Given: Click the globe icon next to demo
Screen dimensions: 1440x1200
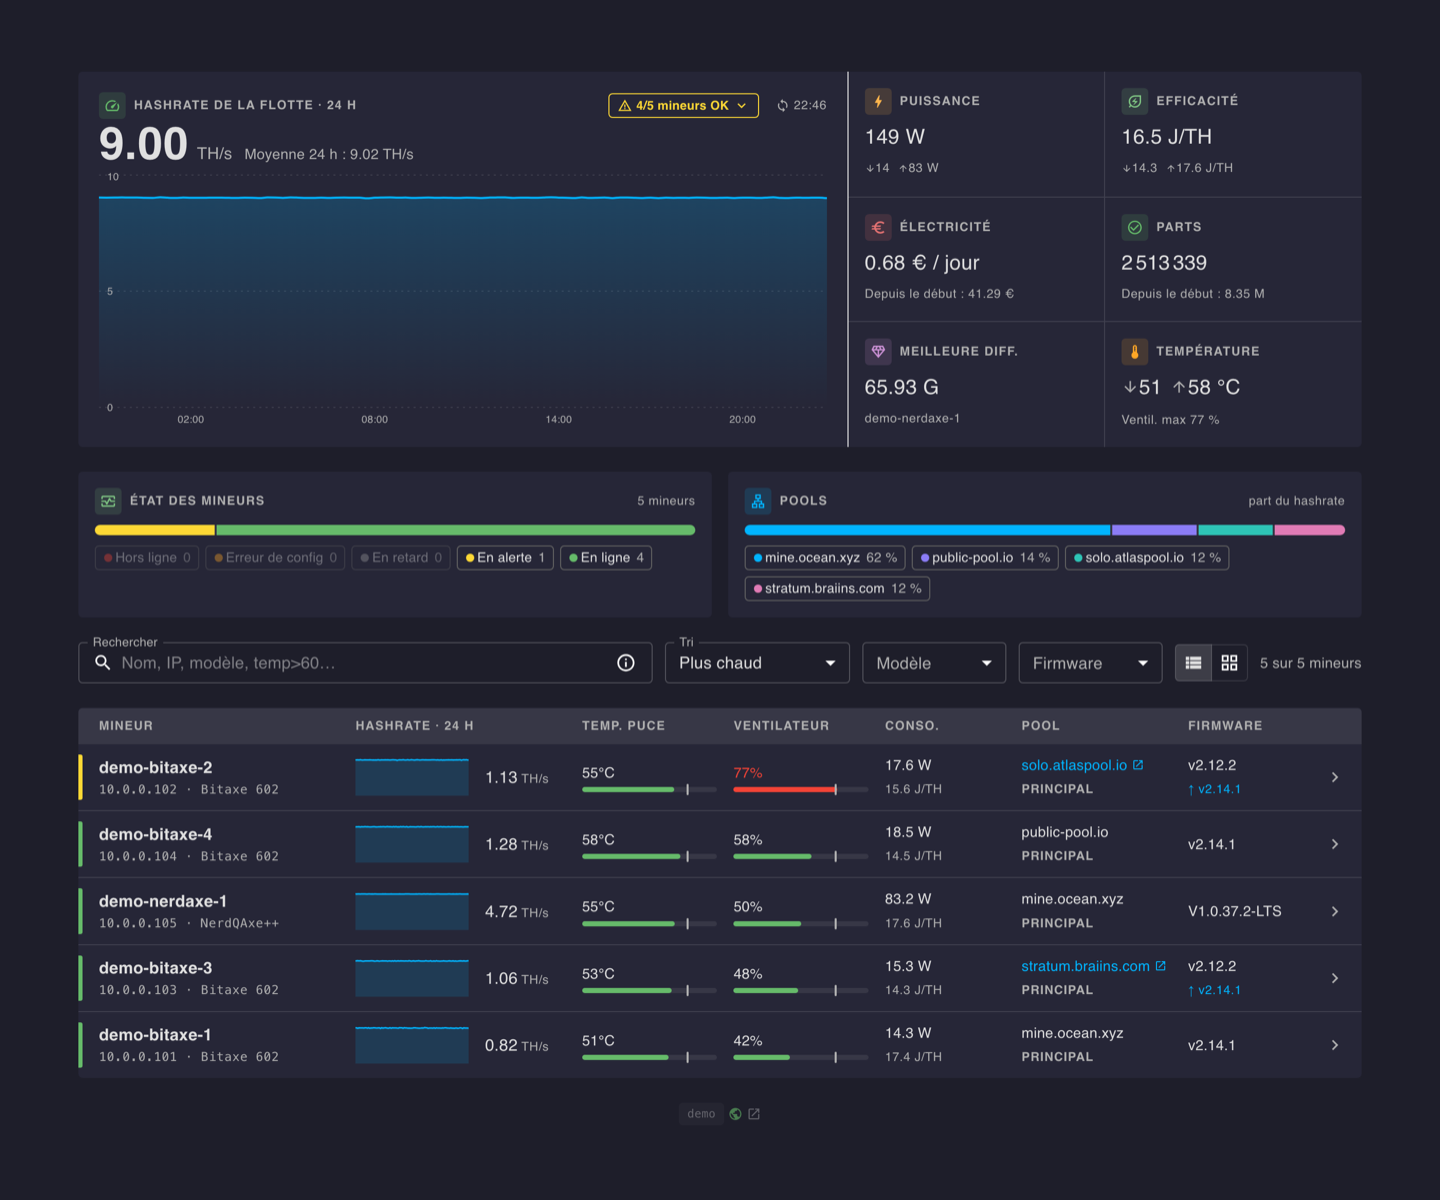Looking at the screenshot, I should click(736, 1114).
